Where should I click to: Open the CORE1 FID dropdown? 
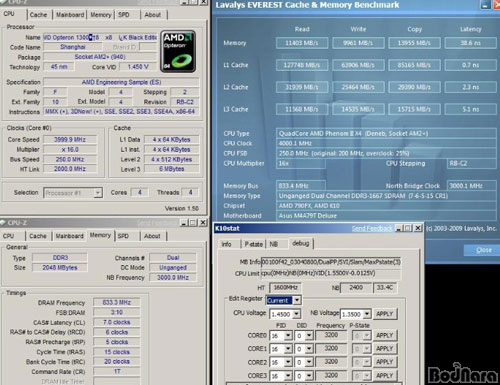[288, 349]
